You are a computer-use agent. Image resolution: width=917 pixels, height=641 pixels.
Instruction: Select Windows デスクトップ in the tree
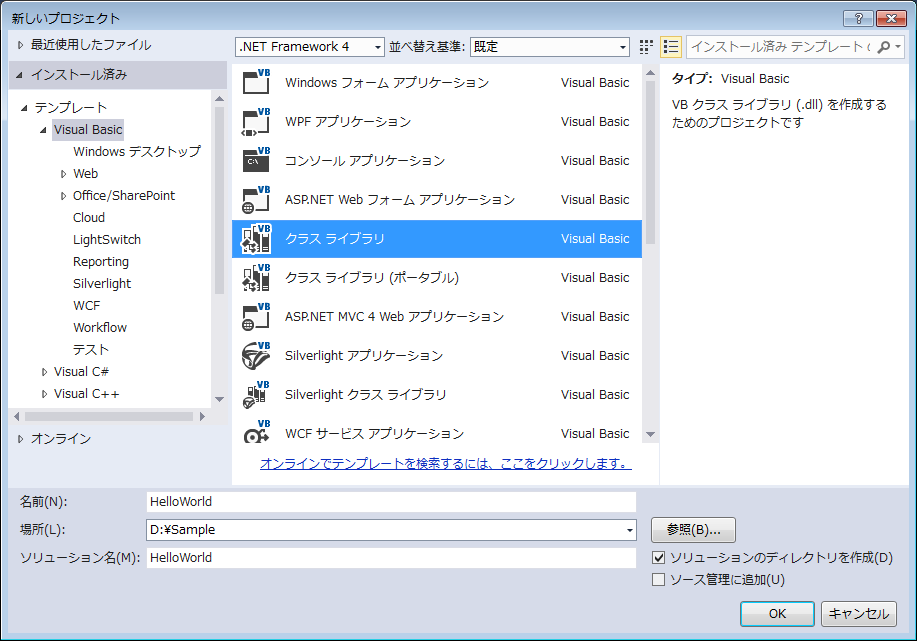pos(137,151)
